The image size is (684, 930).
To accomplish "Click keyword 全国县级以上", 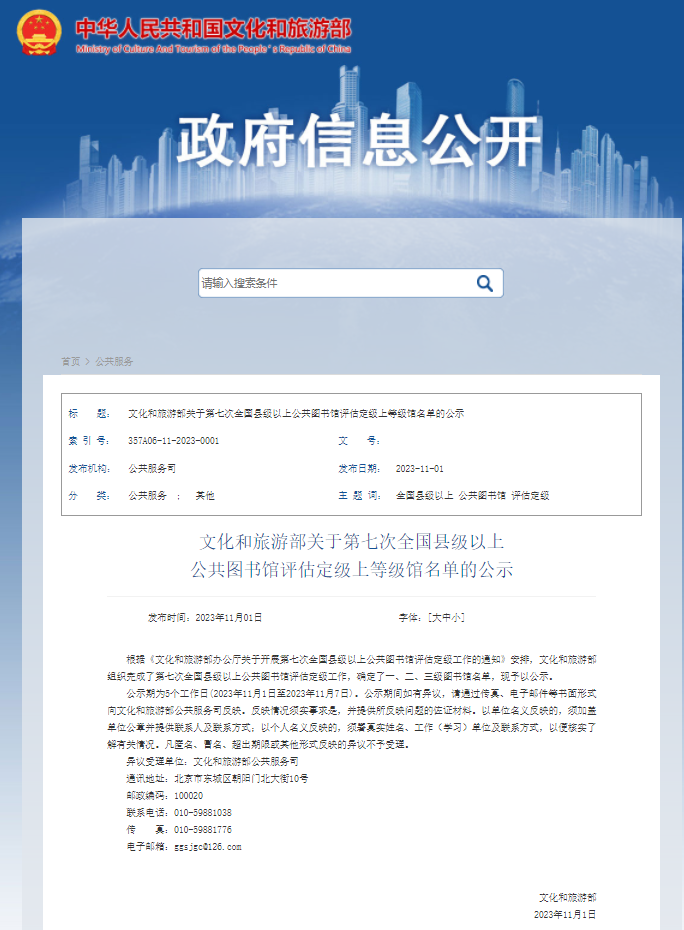I will point(424,495).
